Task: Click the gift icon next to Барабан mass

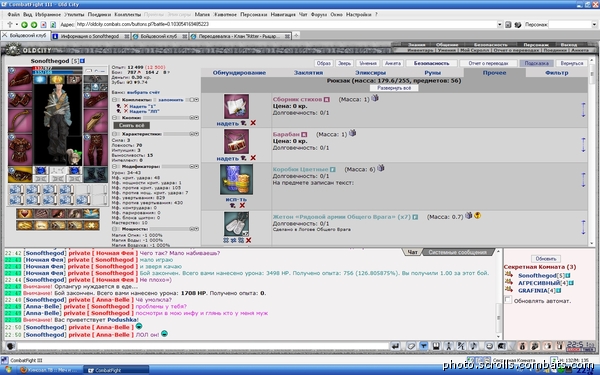Action: tap(352, 133)
